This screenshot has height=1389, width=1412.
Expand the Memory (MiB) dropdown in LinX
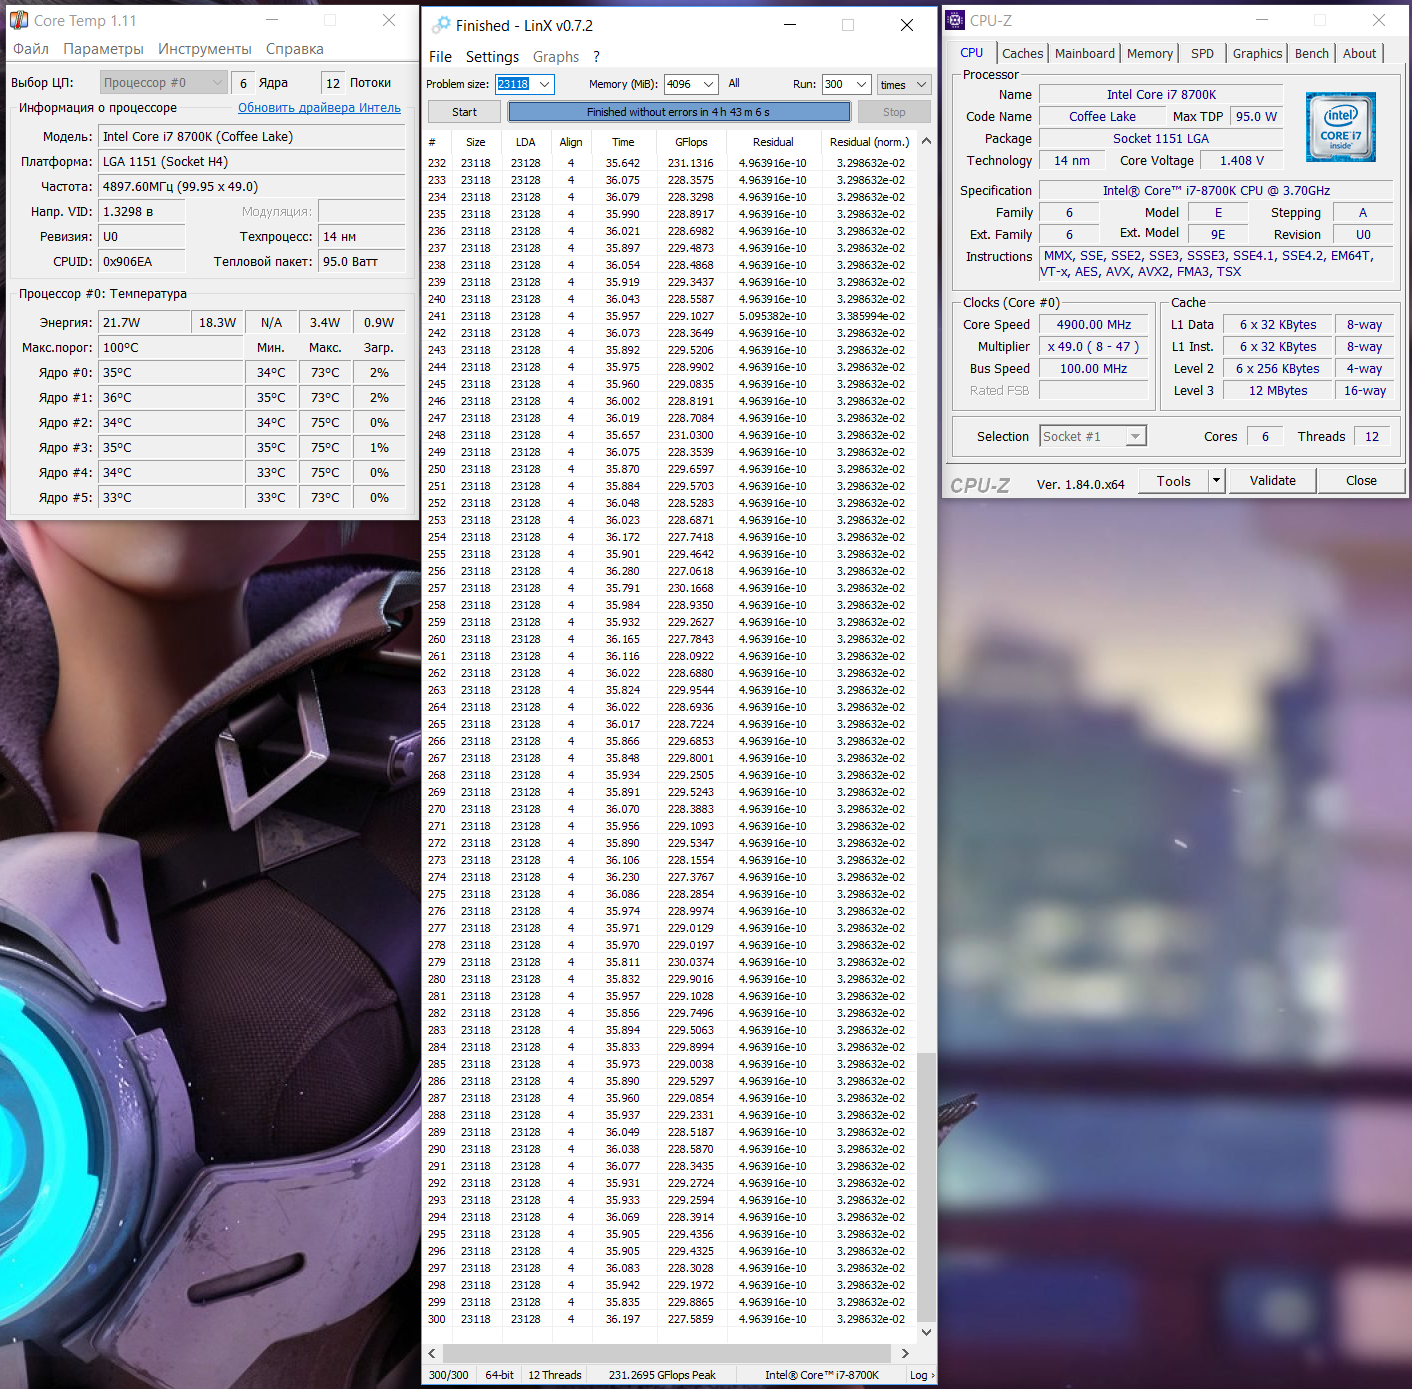(x=709, y=84)
